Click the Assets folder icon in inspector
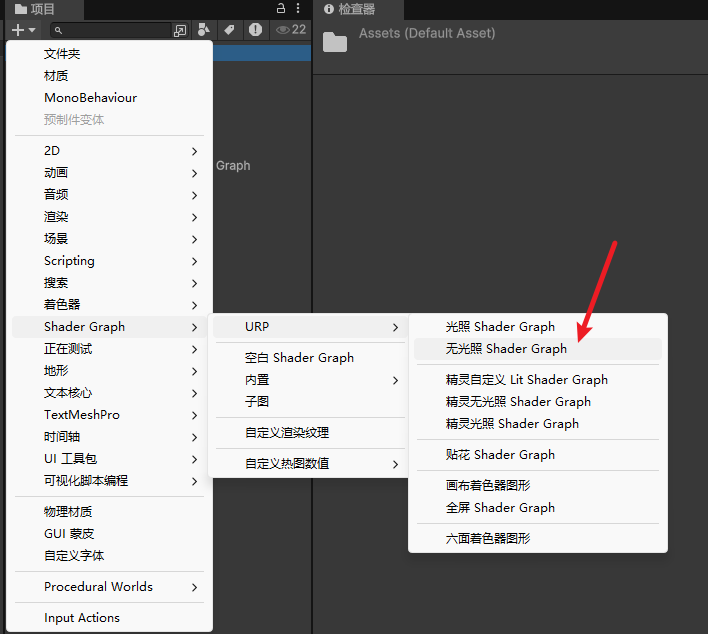 pyautogui.click(x=335, y=42)
